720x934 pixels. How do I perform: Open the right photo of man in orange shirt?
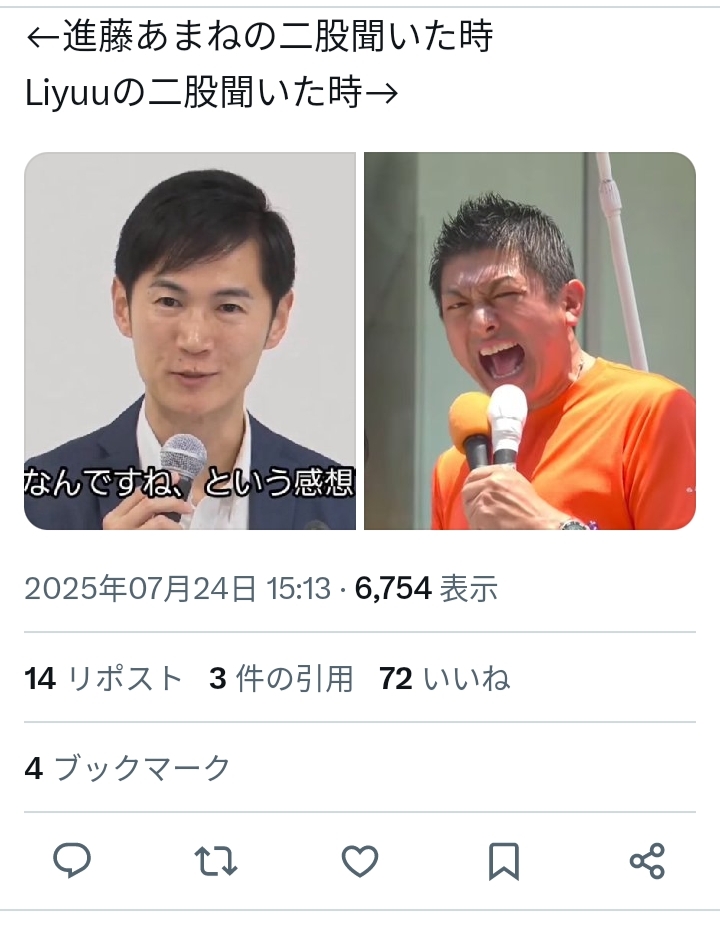coord(530,341)
